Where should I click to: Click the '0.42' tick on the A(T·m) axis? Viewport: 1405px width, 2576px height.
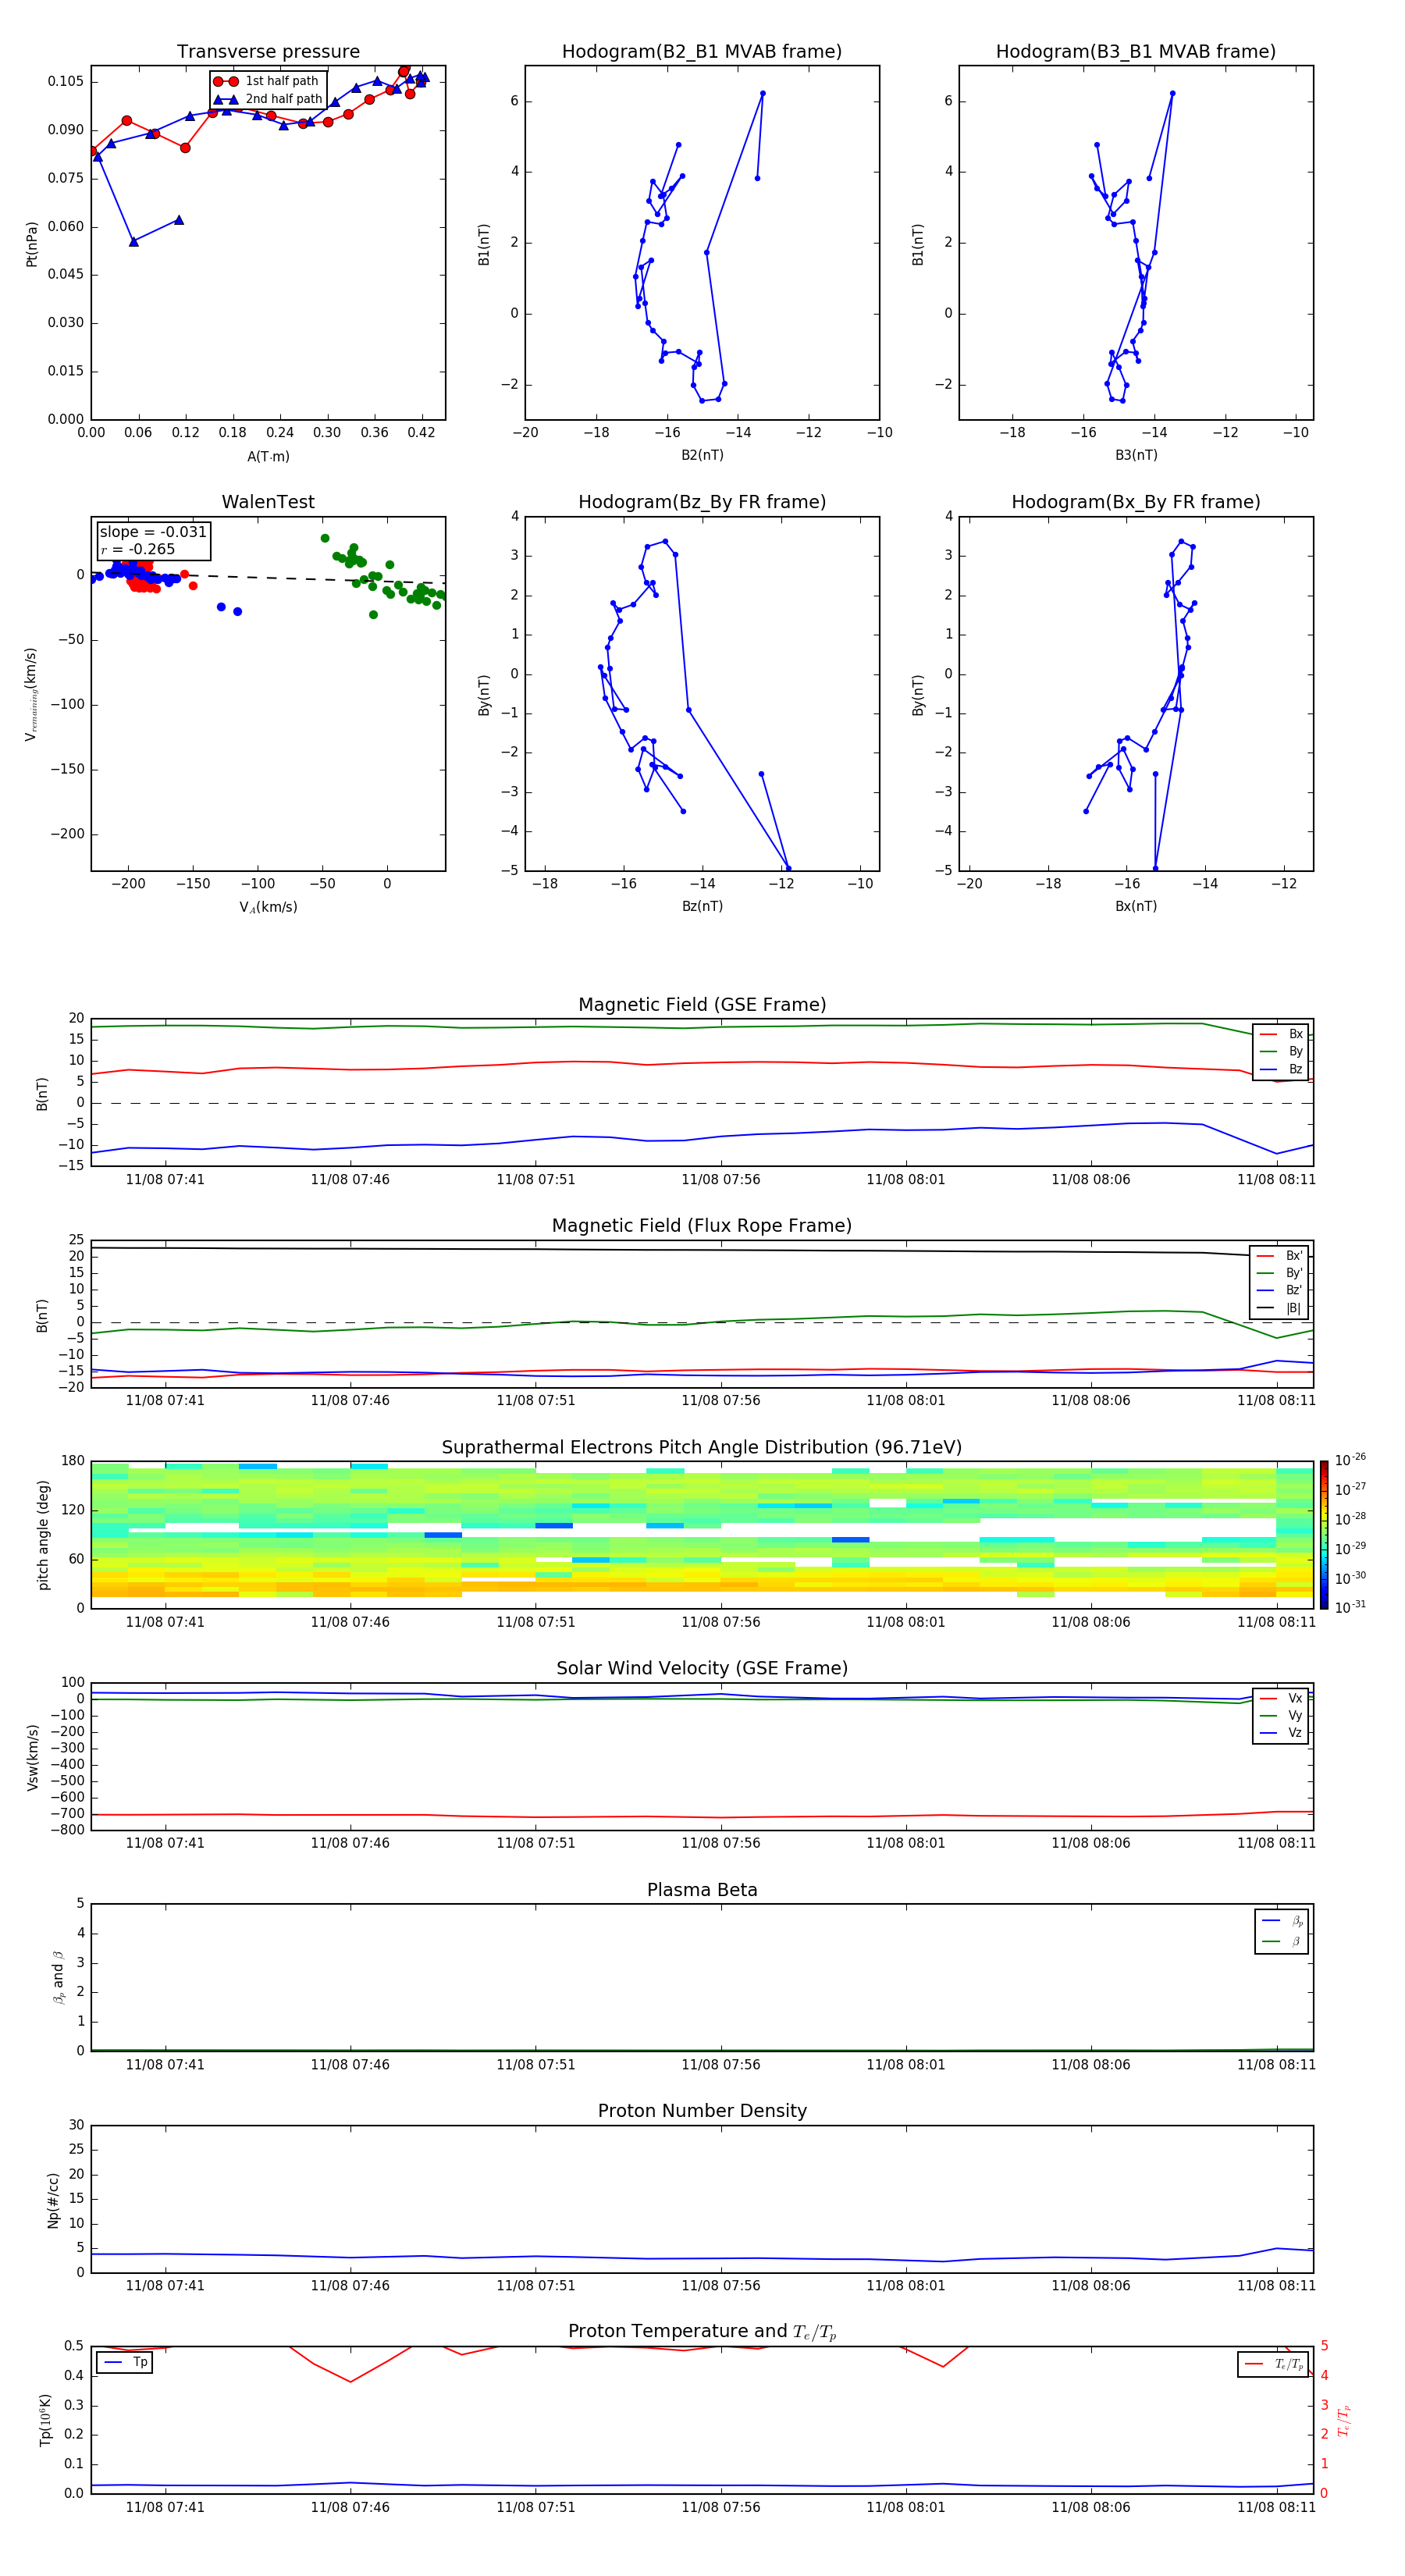421,433
